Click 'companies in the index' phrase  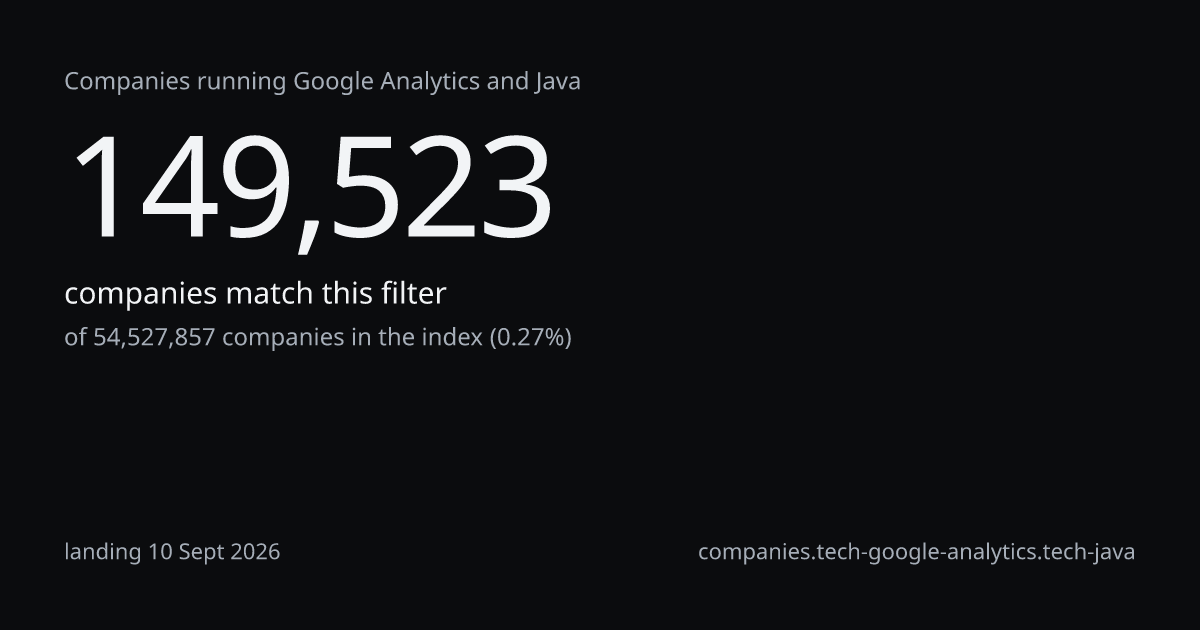[x=352, y=338]
